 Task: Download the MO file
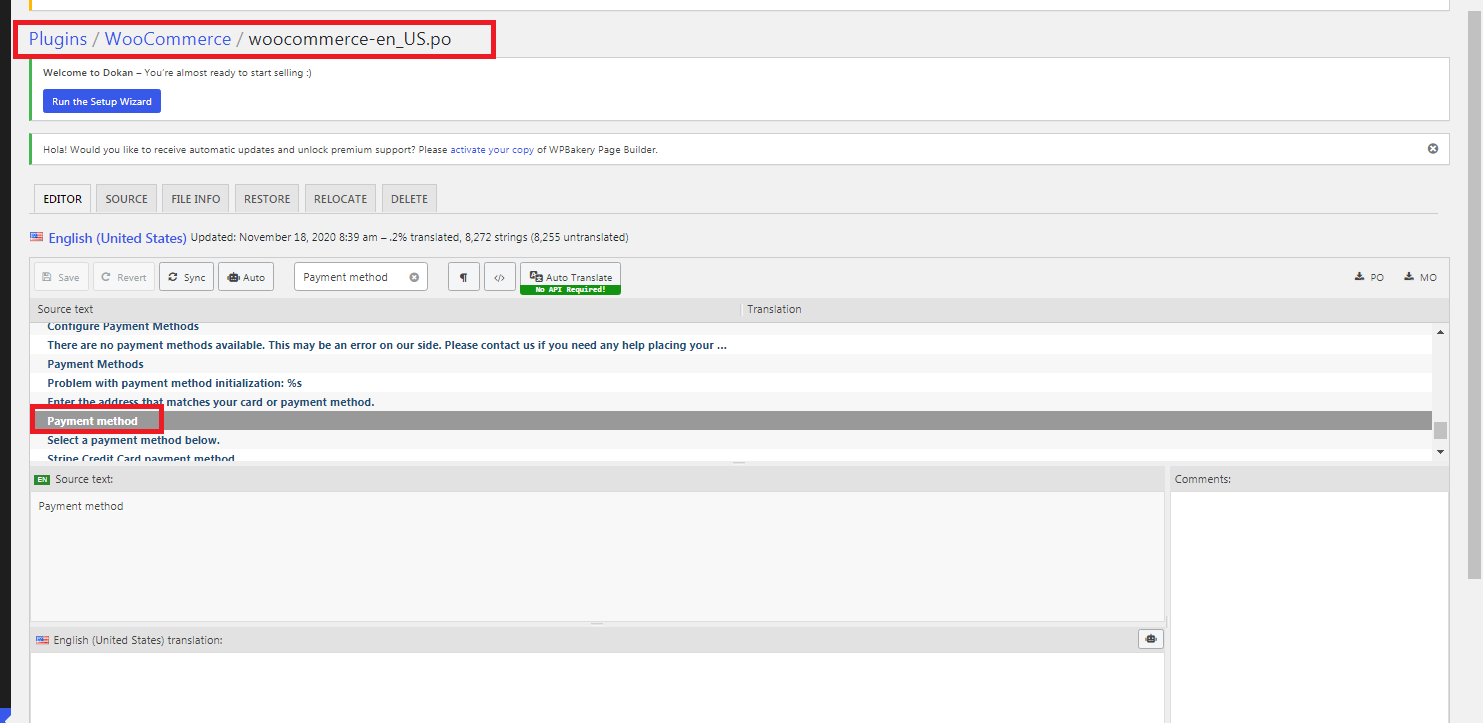[x=1420, y=277]
